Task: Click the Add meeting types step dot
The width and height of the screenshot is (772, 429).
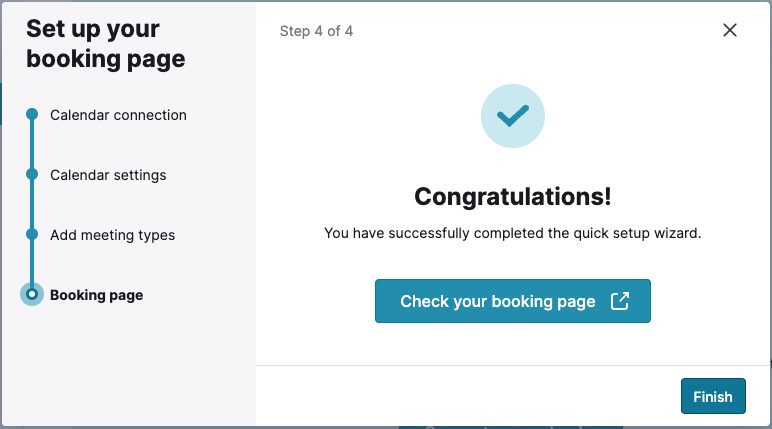Action: 32,235
